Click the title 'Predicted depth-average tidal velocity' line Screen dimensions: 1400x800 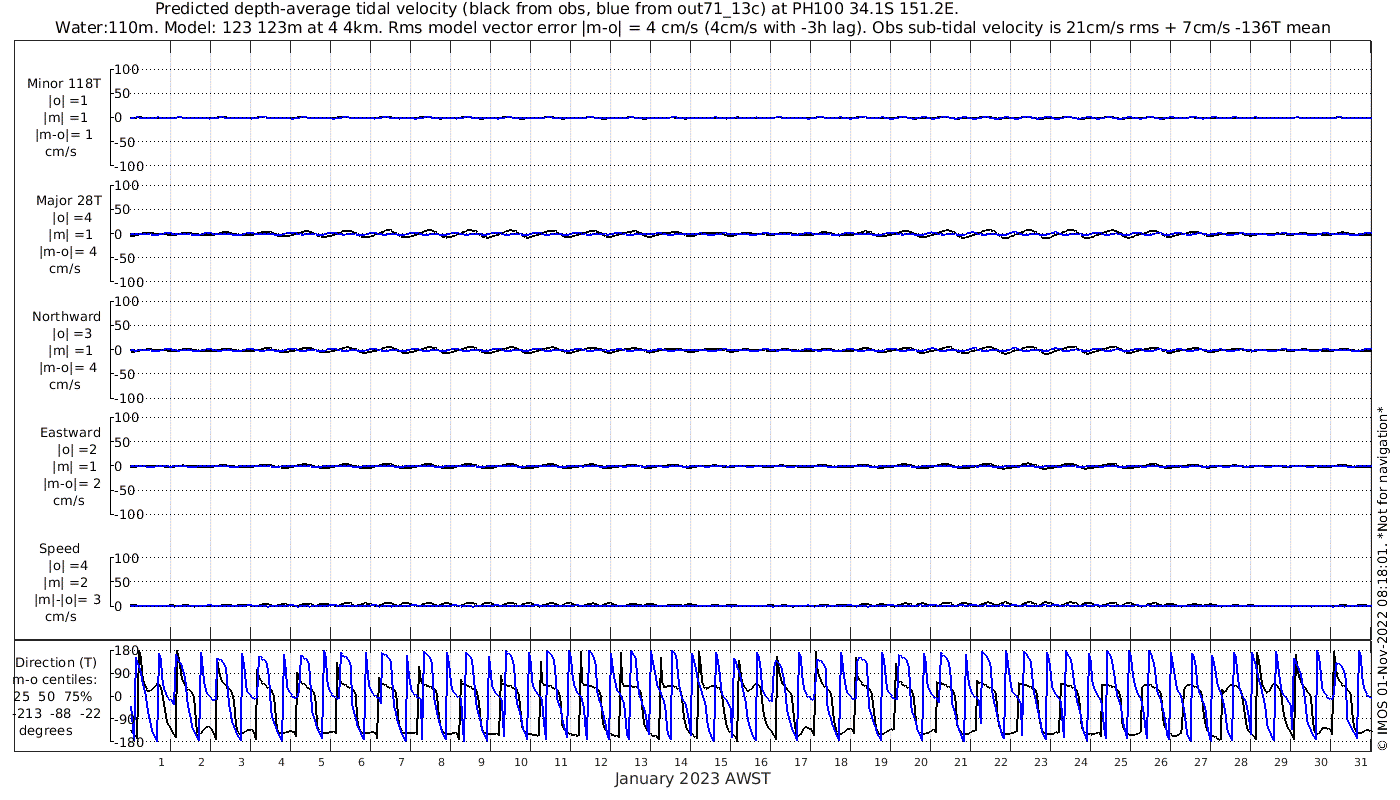[x=557, y=9]
